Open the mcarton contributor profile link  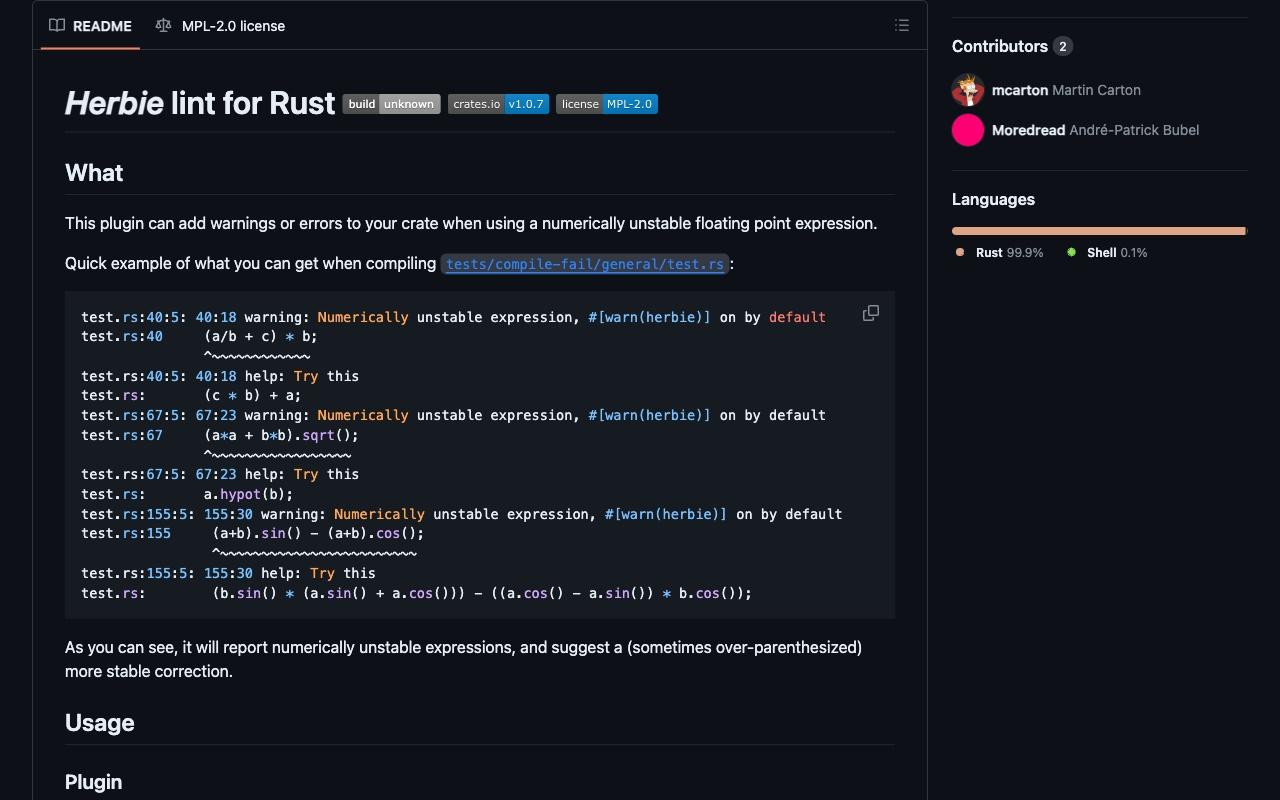click(1020, 90)
